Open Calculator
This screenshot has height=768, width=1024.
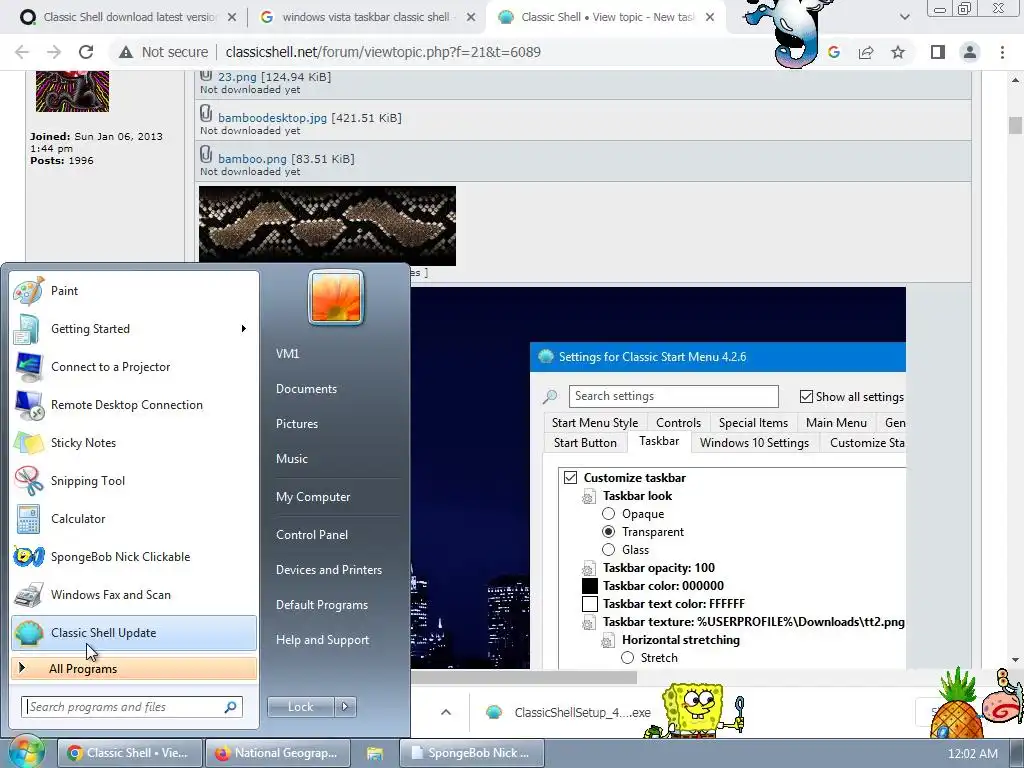(134, 519)
